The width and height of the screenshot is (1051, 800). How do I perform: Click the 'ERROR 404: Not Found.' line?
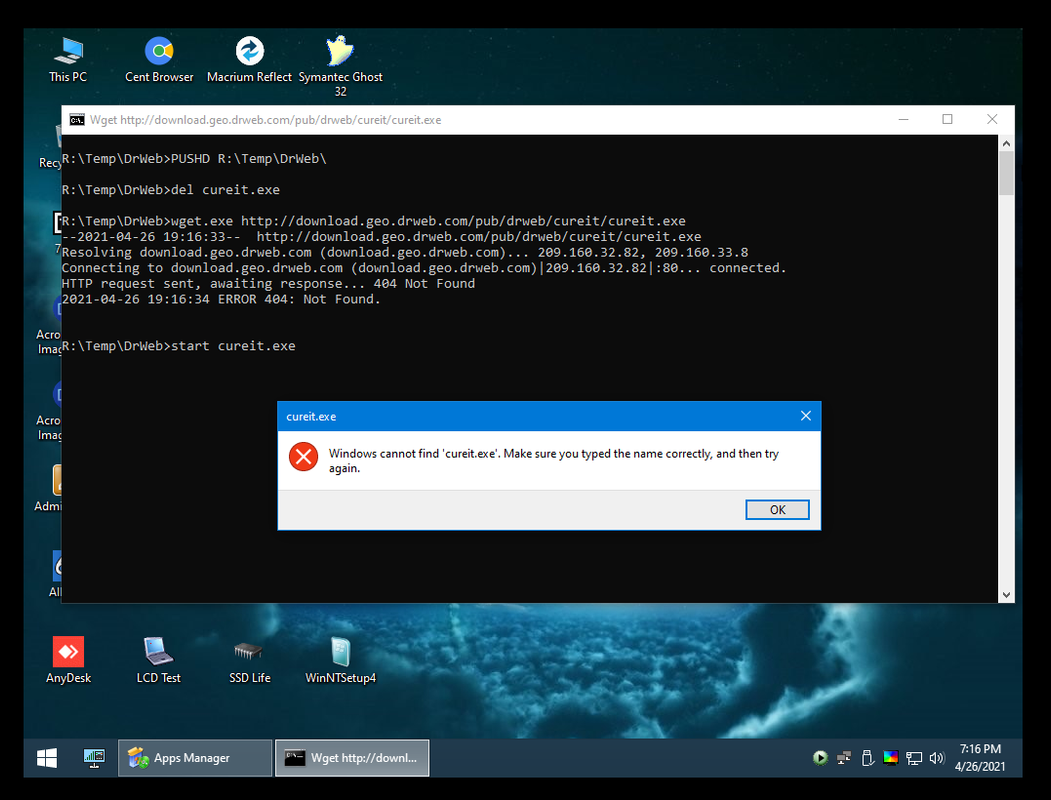221,299
